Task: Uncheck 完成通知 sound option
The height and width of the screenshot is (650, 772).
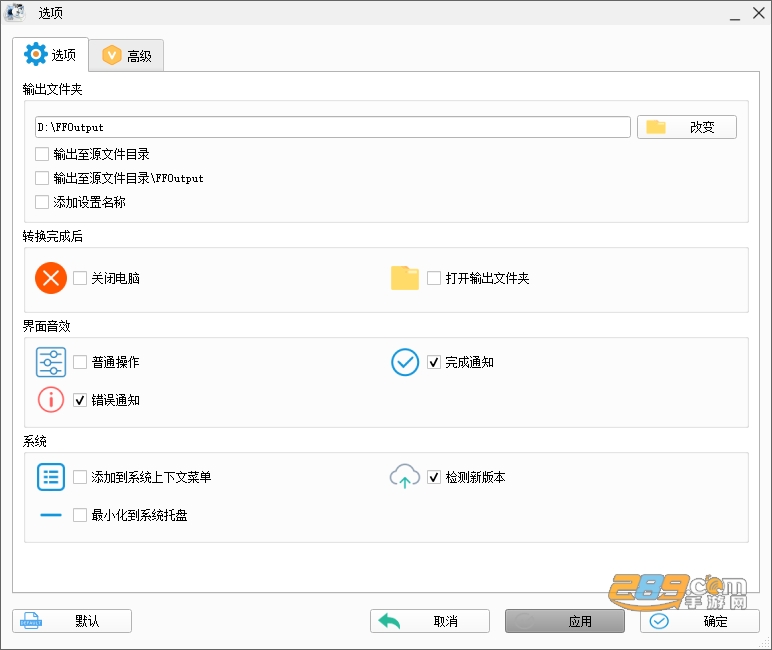Action: (434, 362)
